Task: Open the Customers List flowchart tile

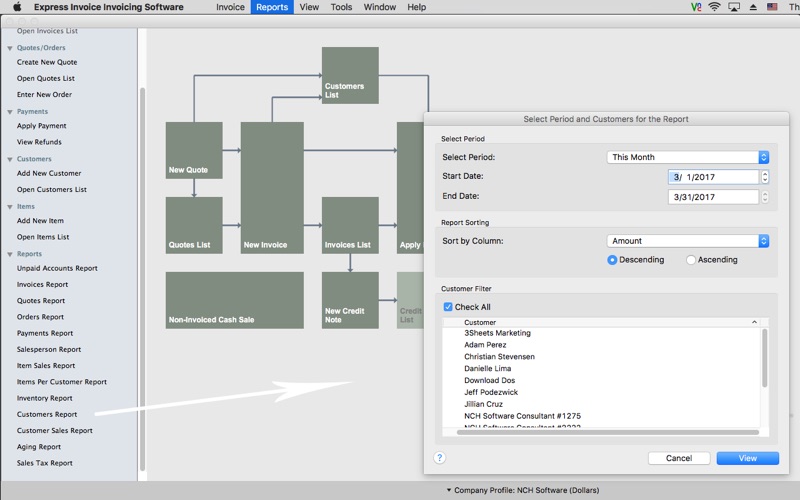Action: [x=350, y=75]
